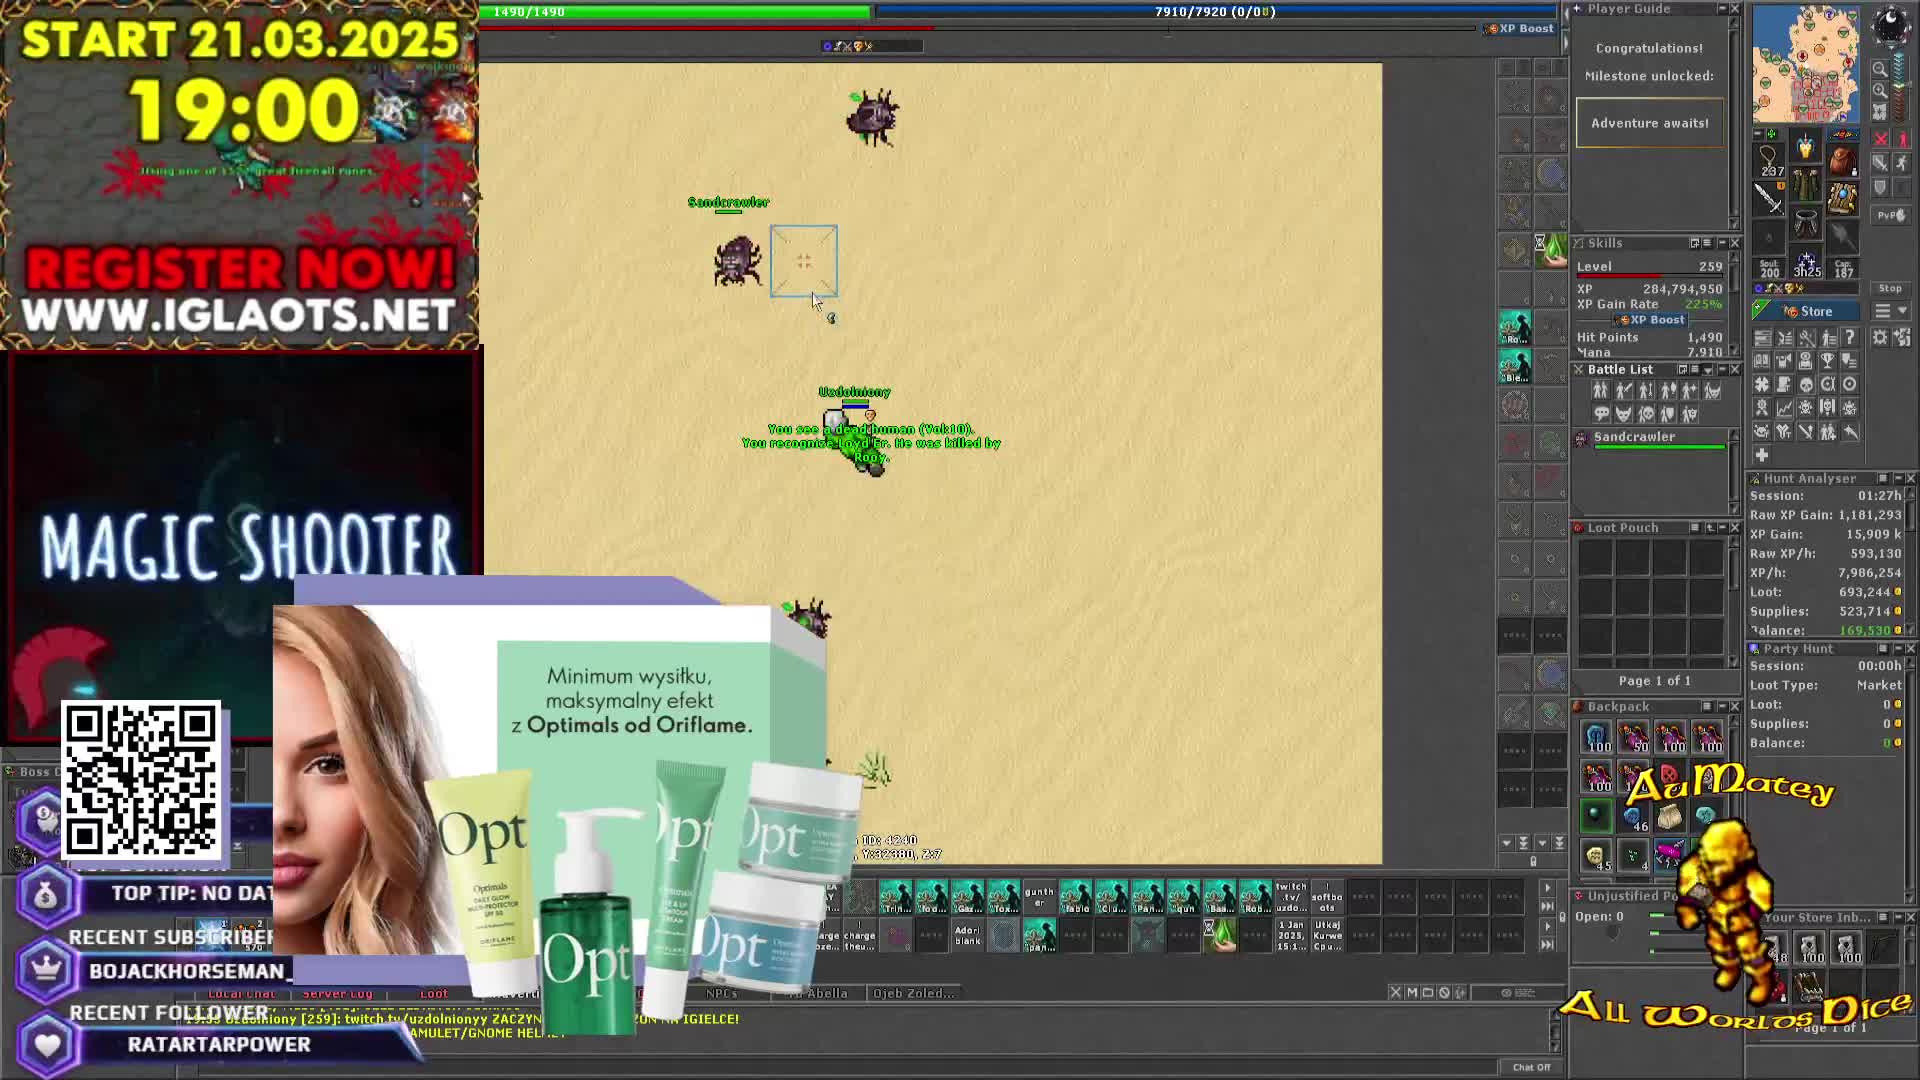Click the 'gunther' action bar slot

(1039, 897)
